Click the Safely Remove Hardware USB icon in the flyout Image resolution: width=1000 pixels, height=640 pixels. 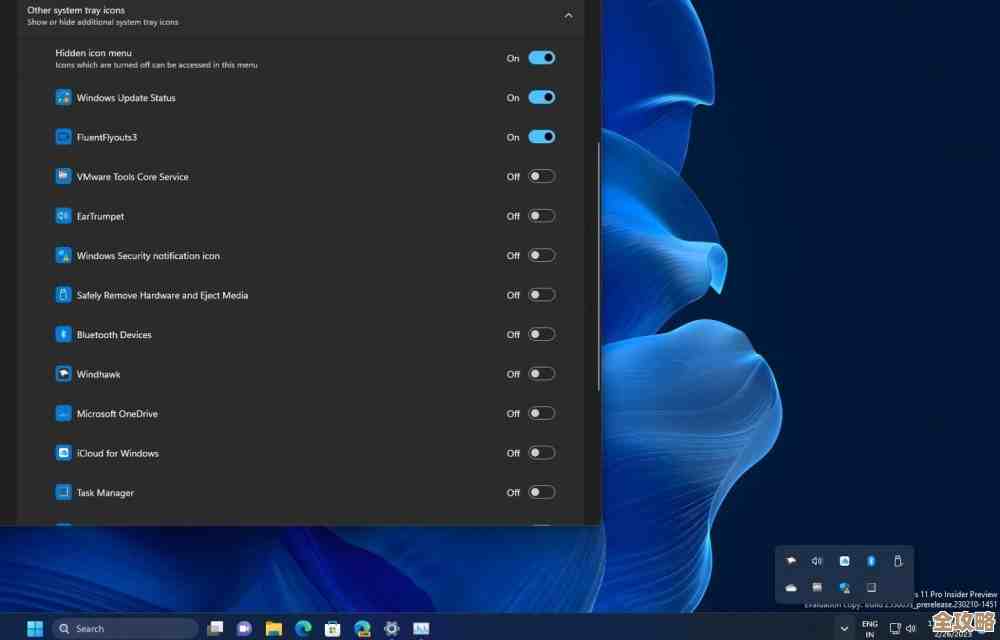(x=898, y=561)
